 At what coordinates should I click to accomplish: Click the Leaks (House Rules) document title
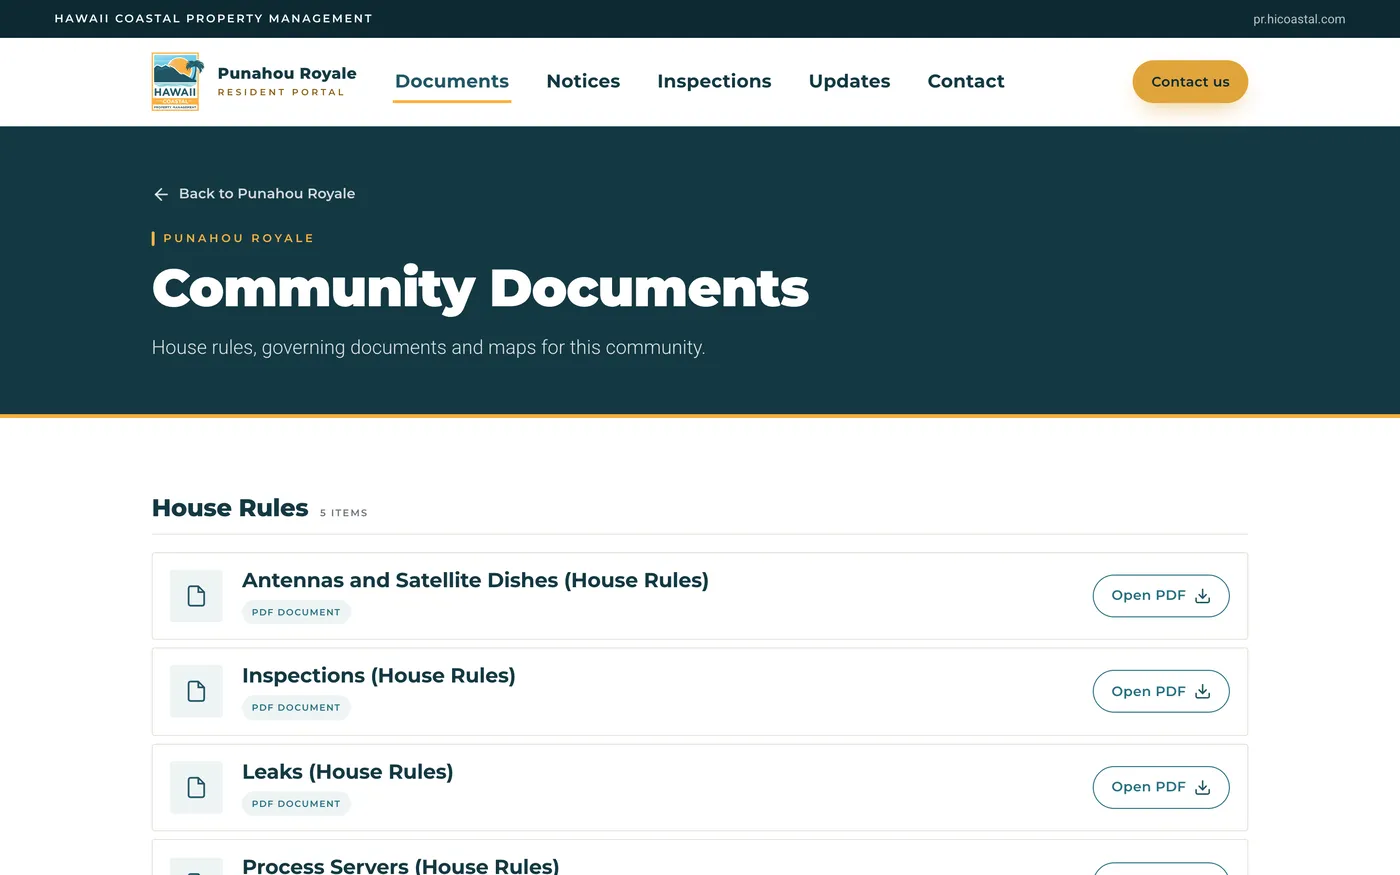(348, 772)
